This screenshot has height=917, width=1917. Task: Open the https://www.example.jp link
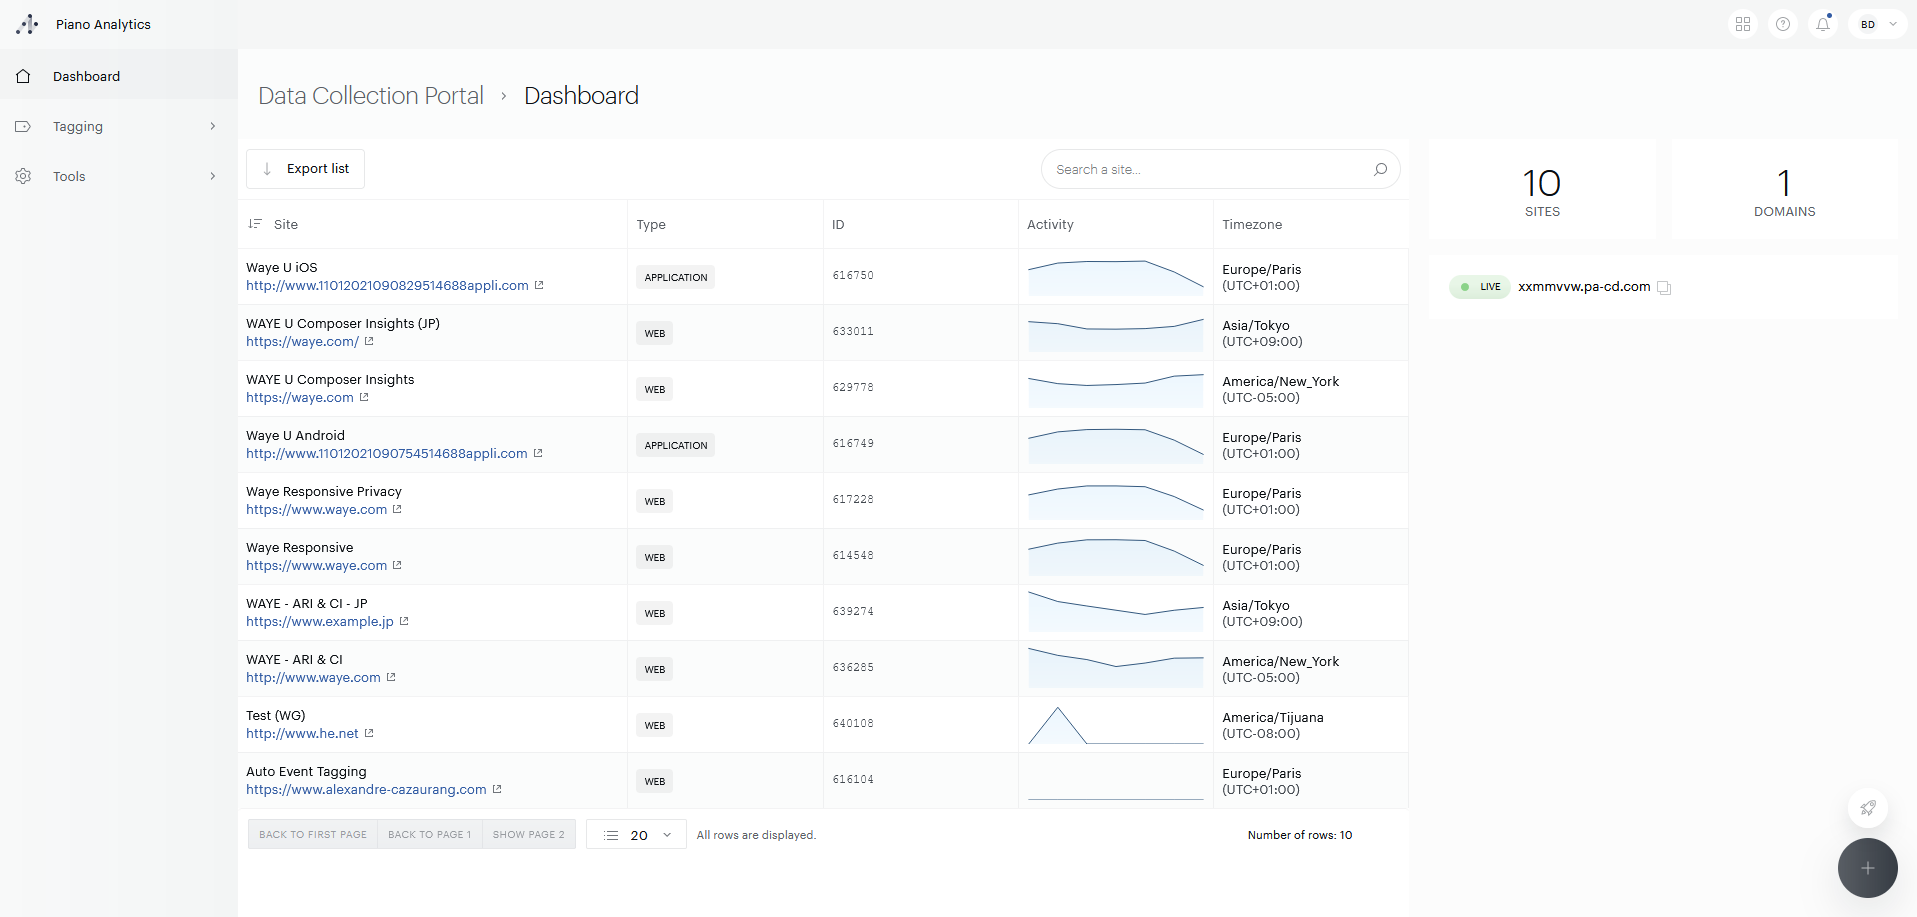(x=320, y=622)
